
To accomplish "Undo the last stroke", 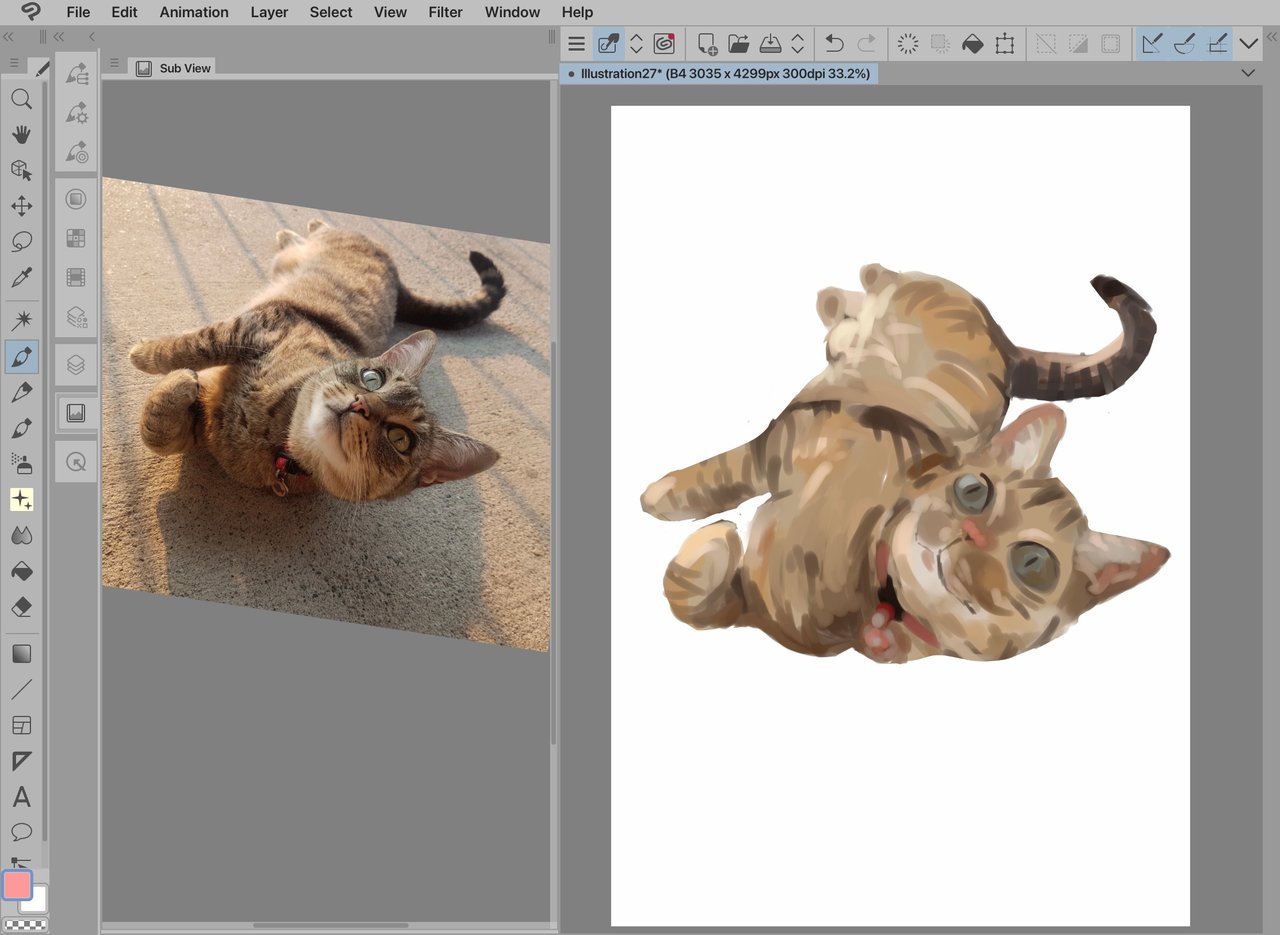I will pyautogui.click(x=834, y=44).
